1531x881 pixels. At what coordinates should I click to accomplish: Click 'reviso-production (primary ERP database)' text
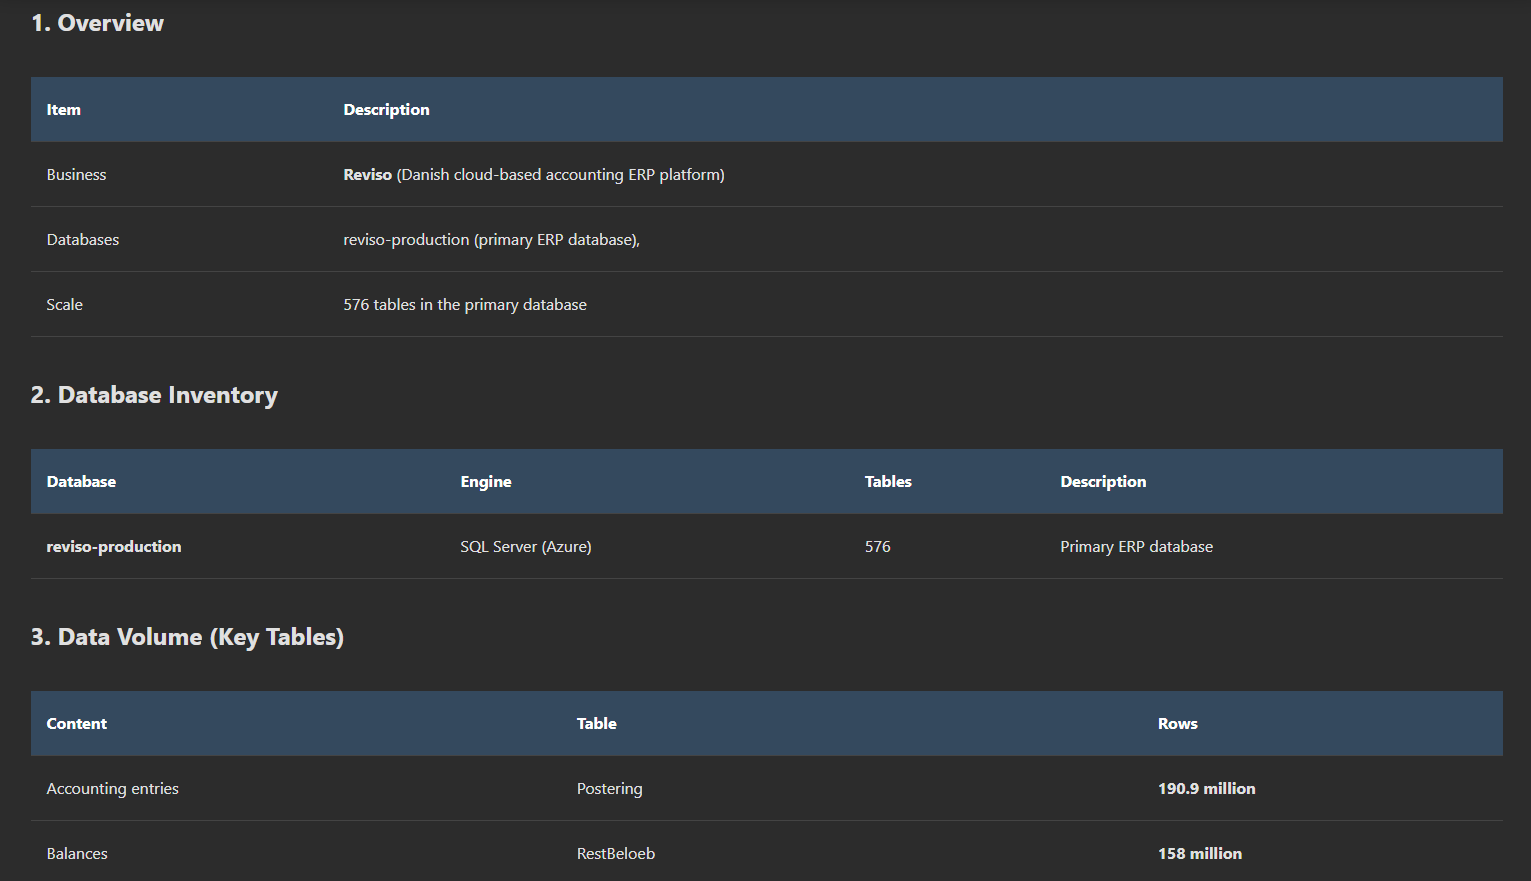coord(491,240)
